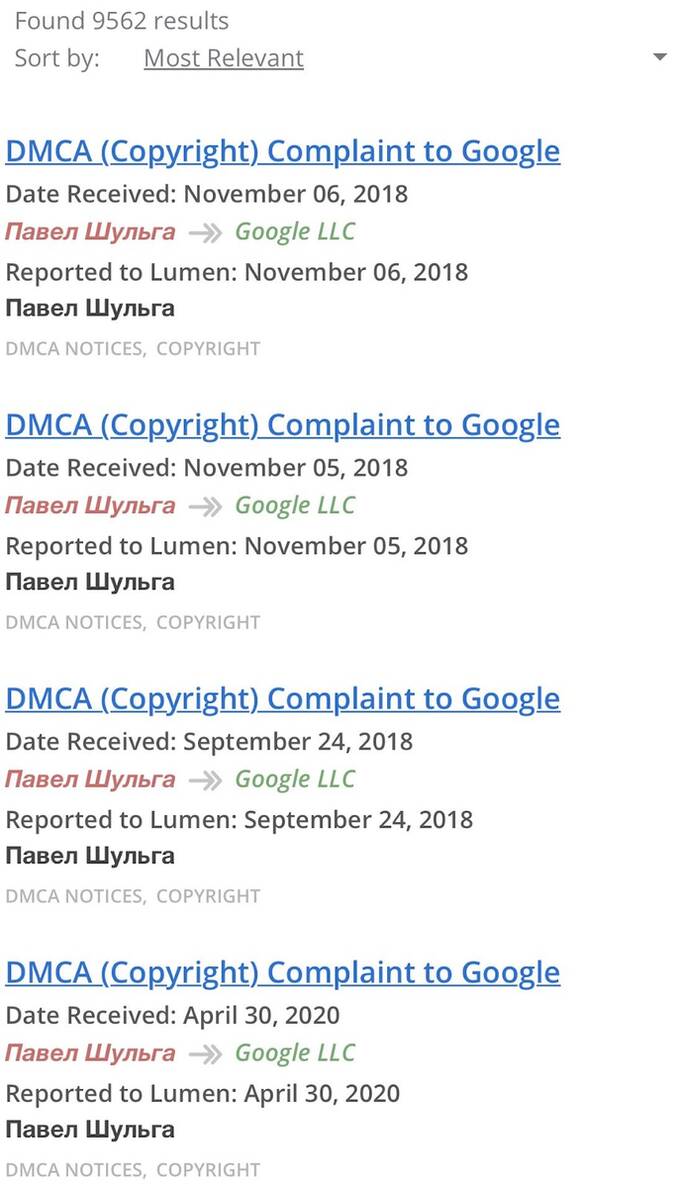The width and height of the screenshot is (680, 1187).
Task: Open the November 05, 2018 DMCA complaint link
Action: click(x=282, y=425)
